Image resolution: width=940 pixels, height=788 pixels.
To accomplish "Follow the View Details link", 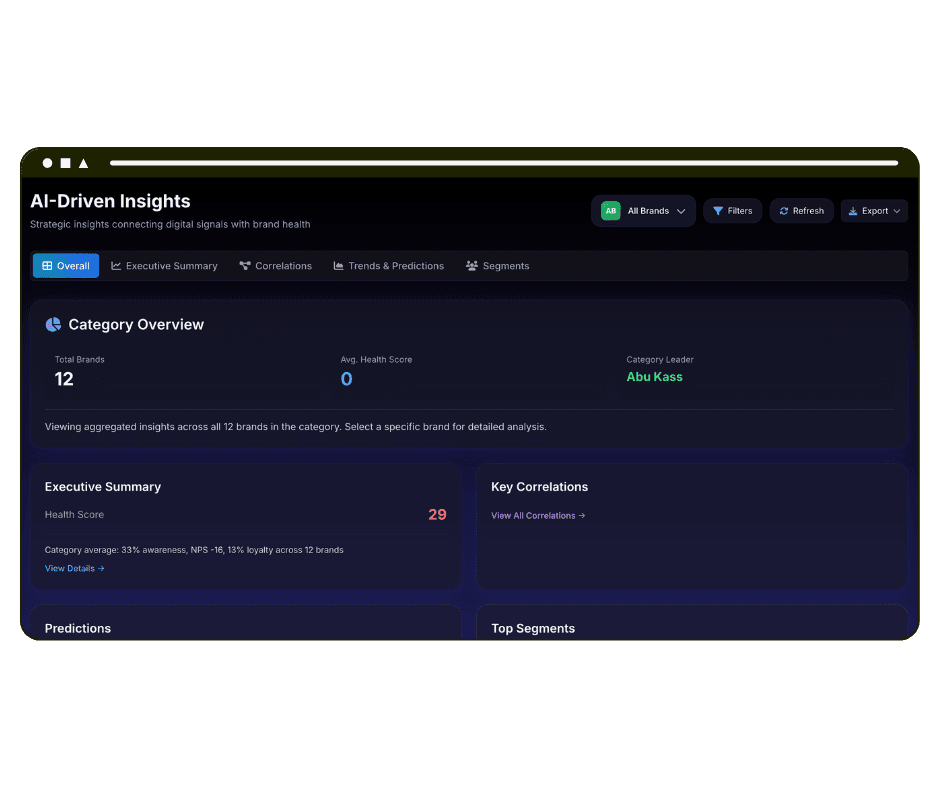I will click(x=74, y=569).
